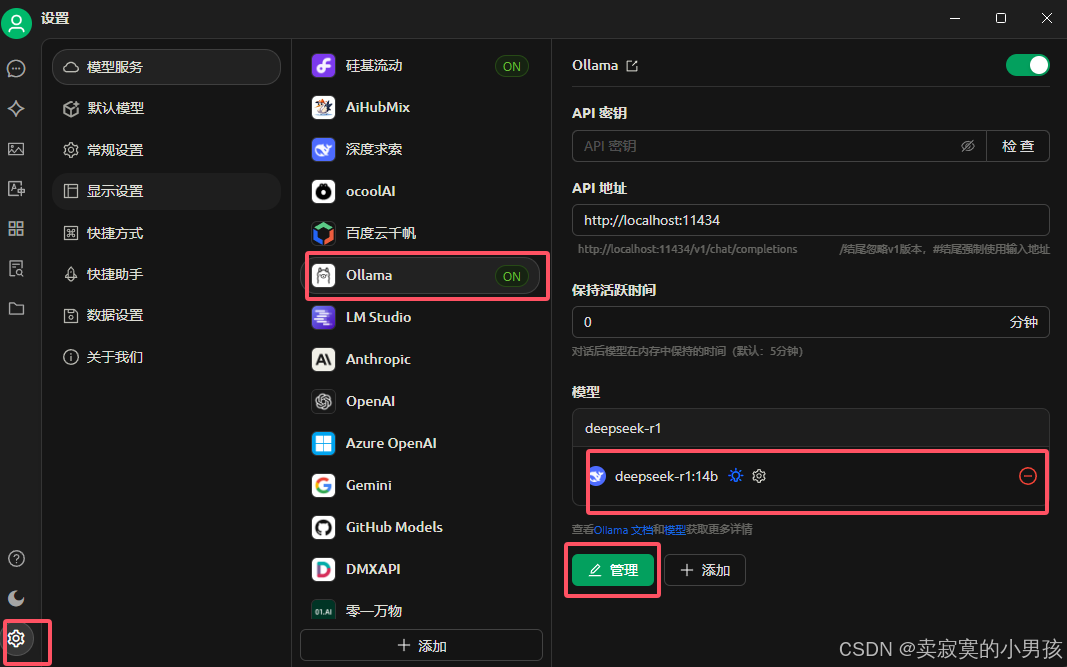Open settings via the gear sidebar icon
This screenshot has height=667, width=1067.
16,638
